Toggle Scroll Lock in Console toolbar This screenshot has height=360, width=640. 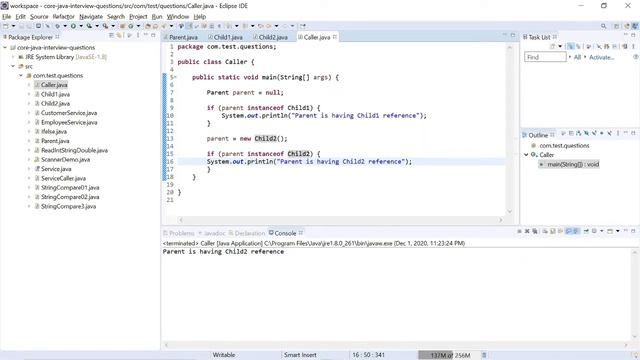pos(553,231)
